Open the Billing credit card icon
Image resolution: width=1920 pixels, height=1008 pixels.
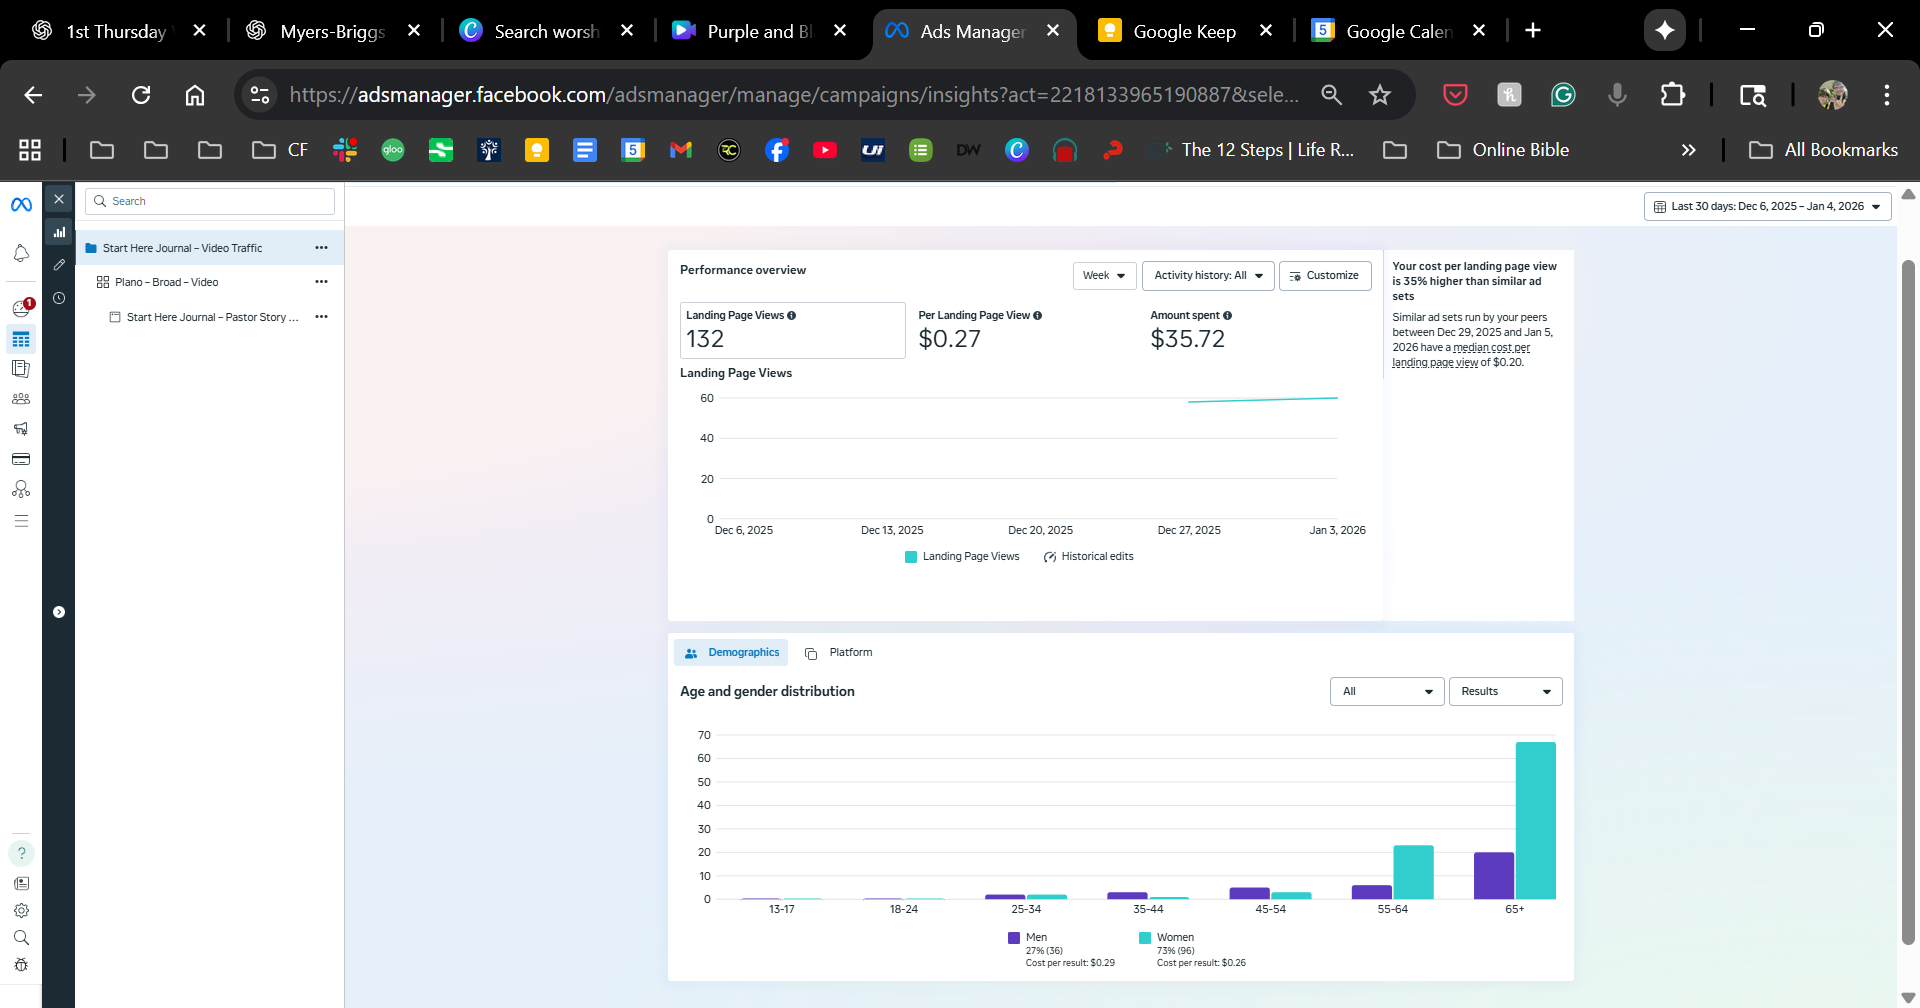21,459
